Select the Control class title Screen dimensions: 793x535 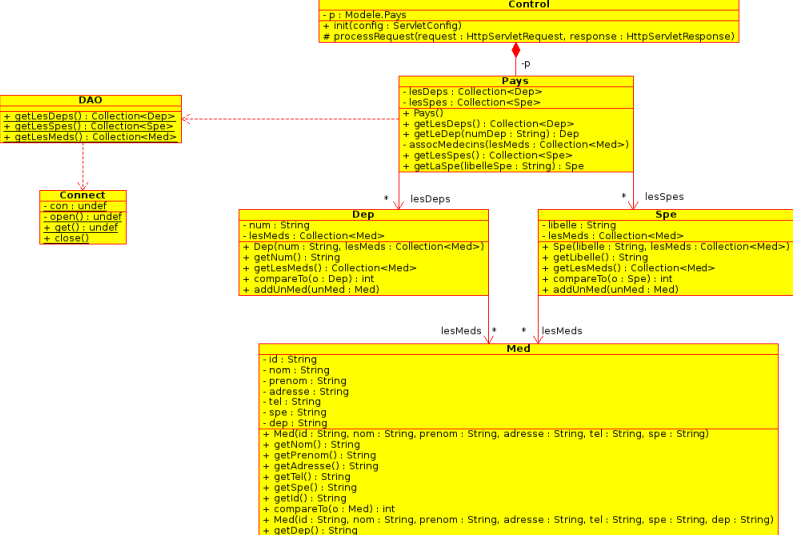(x=528, y=5)
